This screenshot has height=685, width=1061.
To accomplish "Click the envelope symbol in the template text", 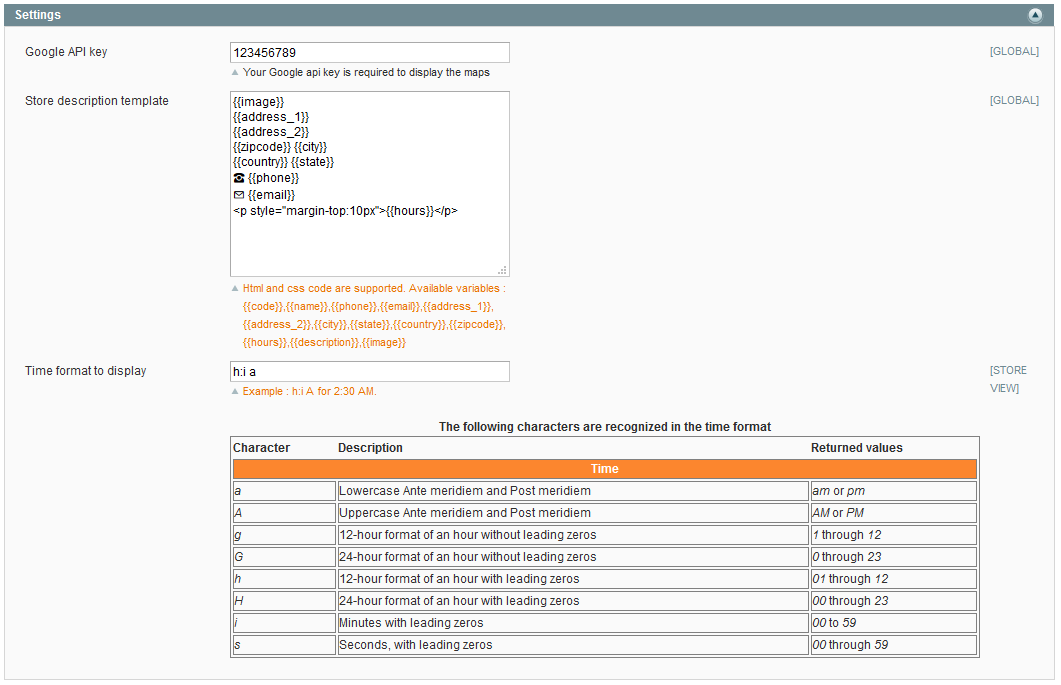I will click(x=239, y=195).
